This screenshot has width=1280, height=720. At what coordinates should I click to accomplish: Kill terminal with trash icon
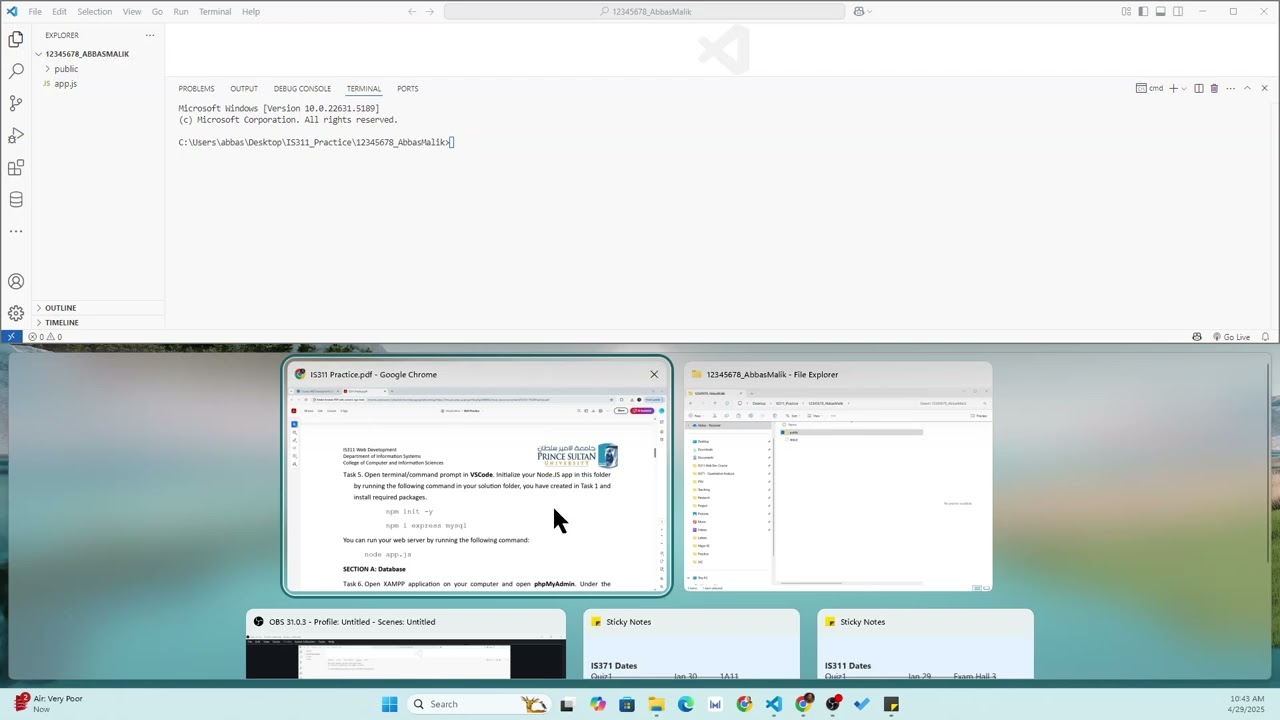(1214, 88)
